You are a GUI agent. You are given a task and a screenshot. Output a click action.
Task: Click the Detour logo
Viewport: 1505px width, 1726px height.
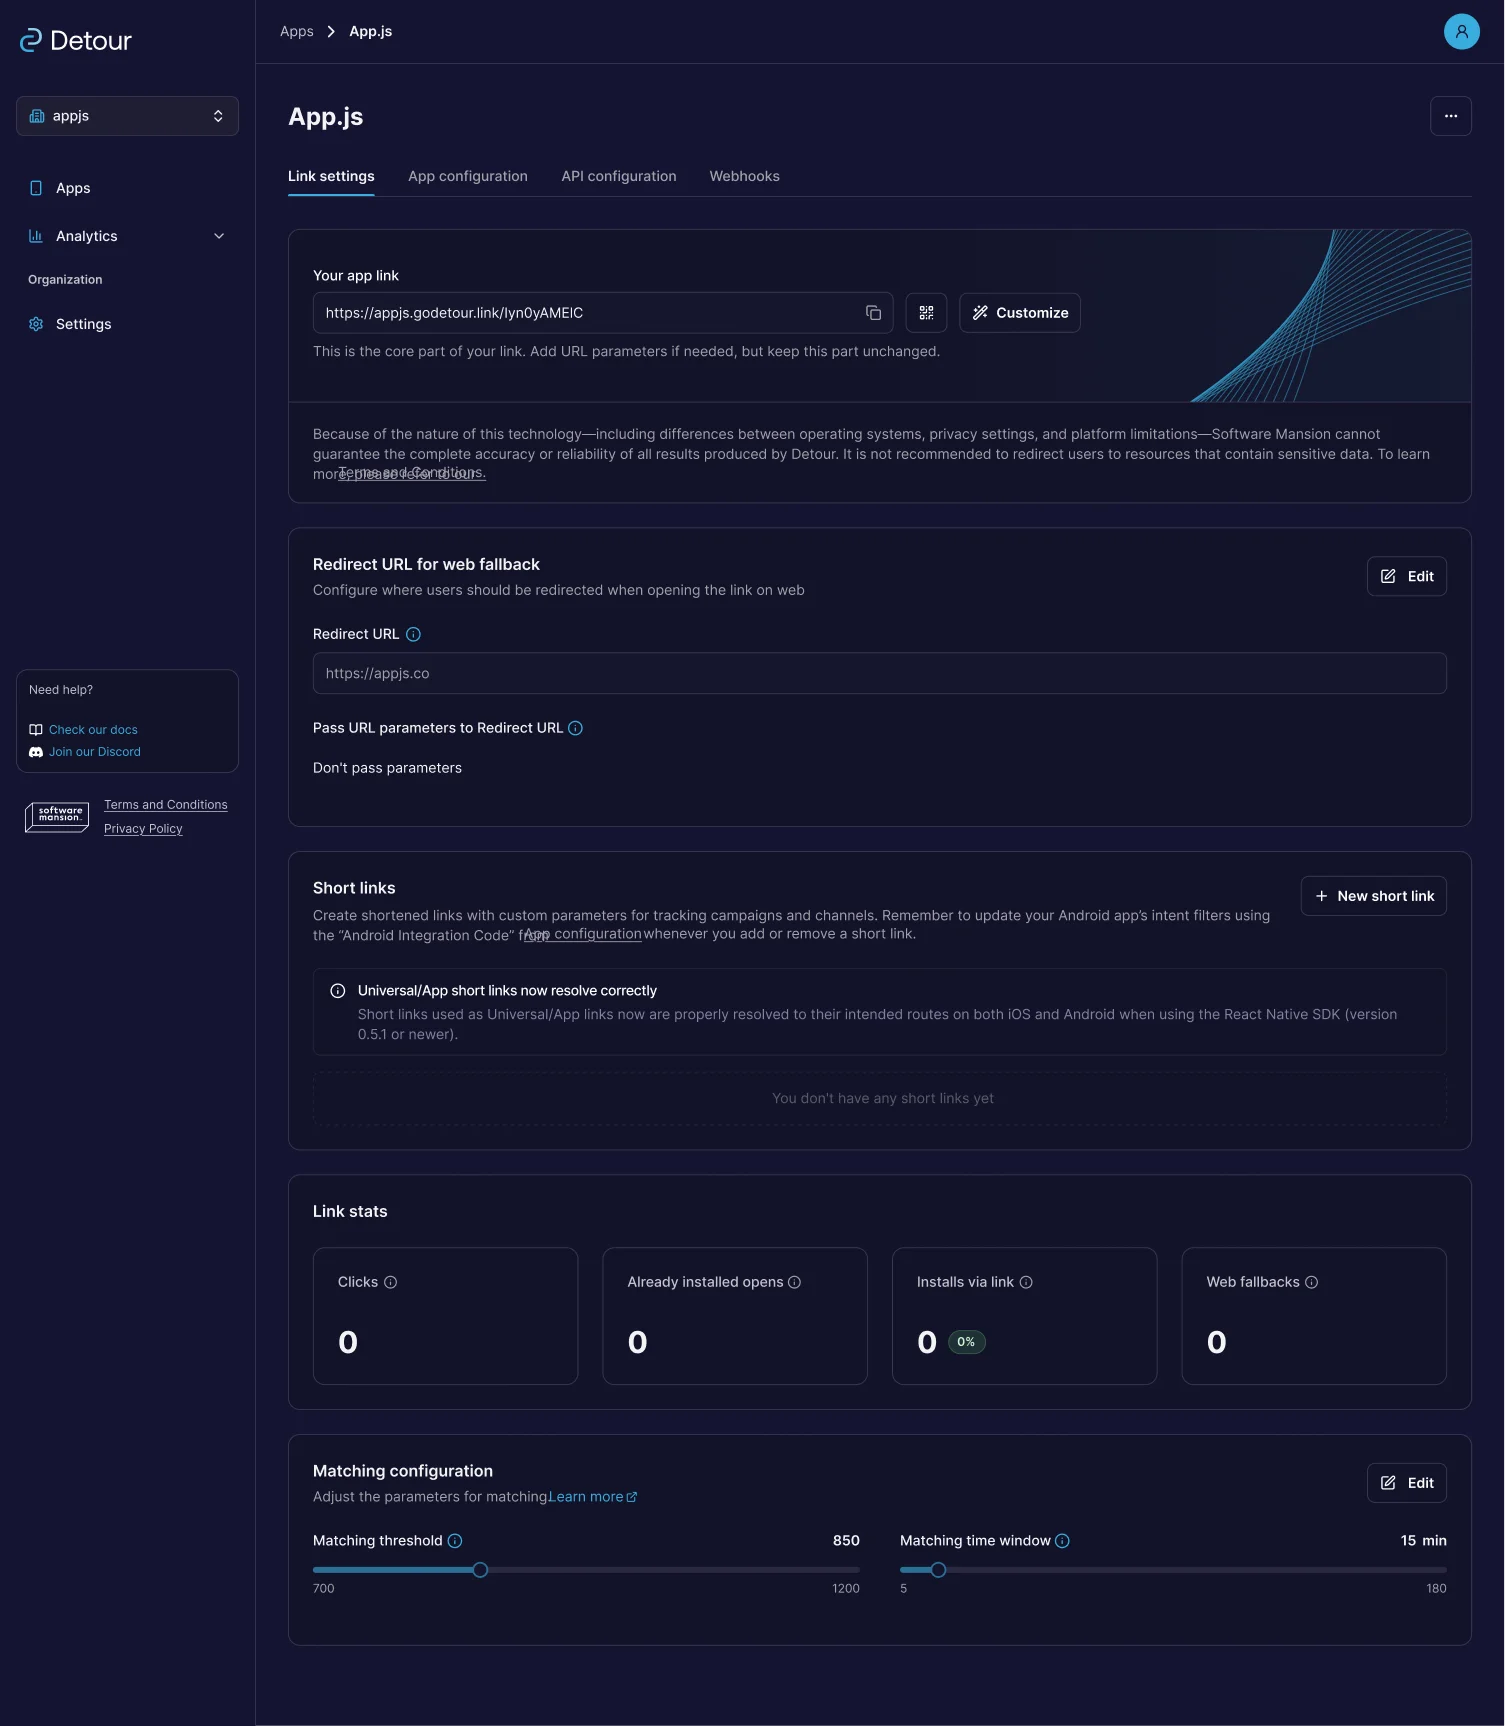click(76, 40)
